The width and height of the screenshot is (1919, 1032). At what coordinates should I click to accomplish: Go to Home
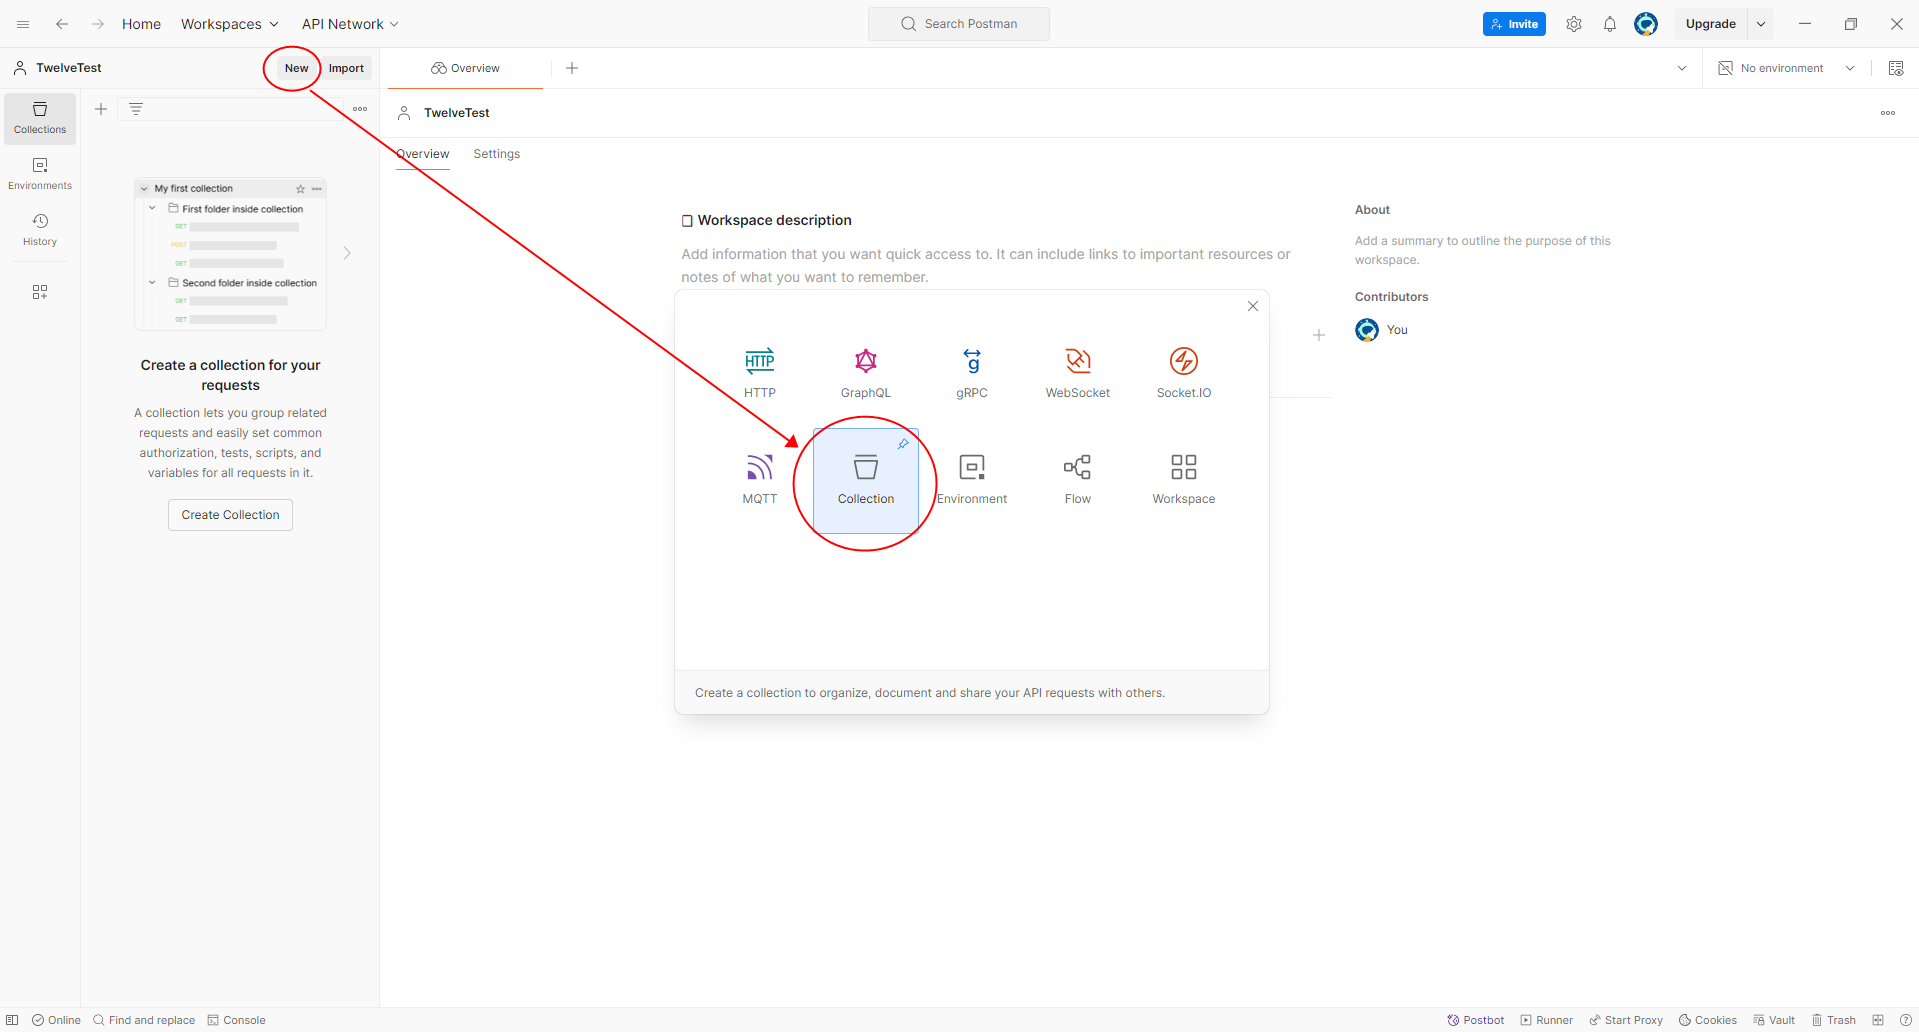click(141, 24)
